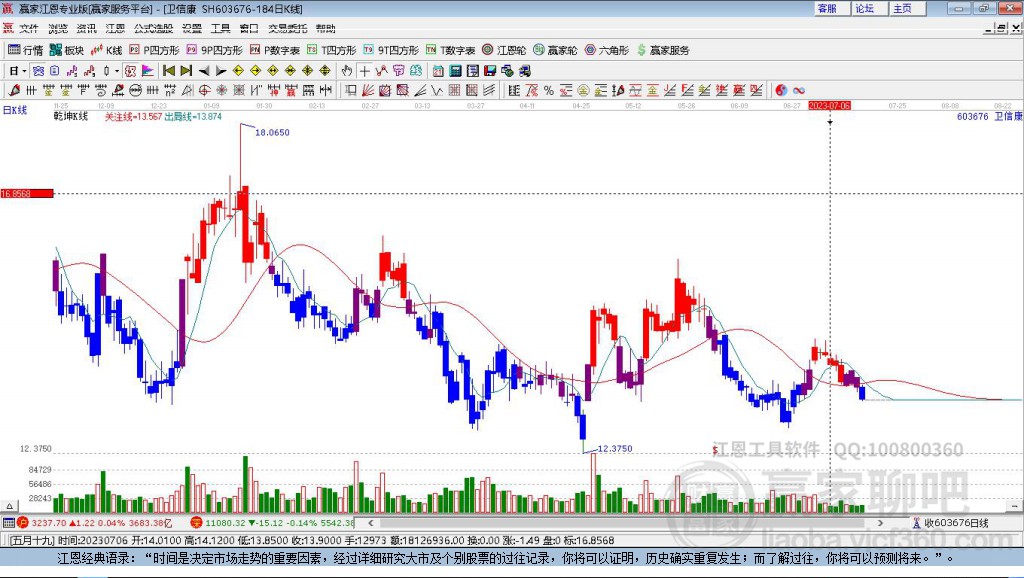Open the 公式选股 menu

[x=153, y=28]
